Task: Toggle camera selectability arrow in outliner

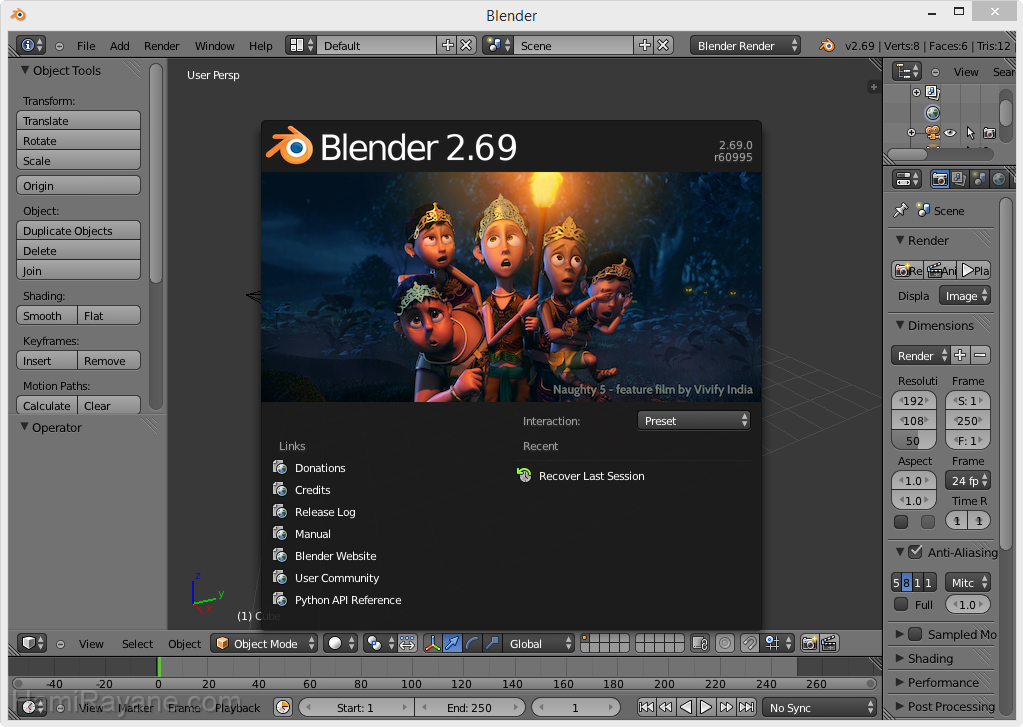Action: pos(970,133)
